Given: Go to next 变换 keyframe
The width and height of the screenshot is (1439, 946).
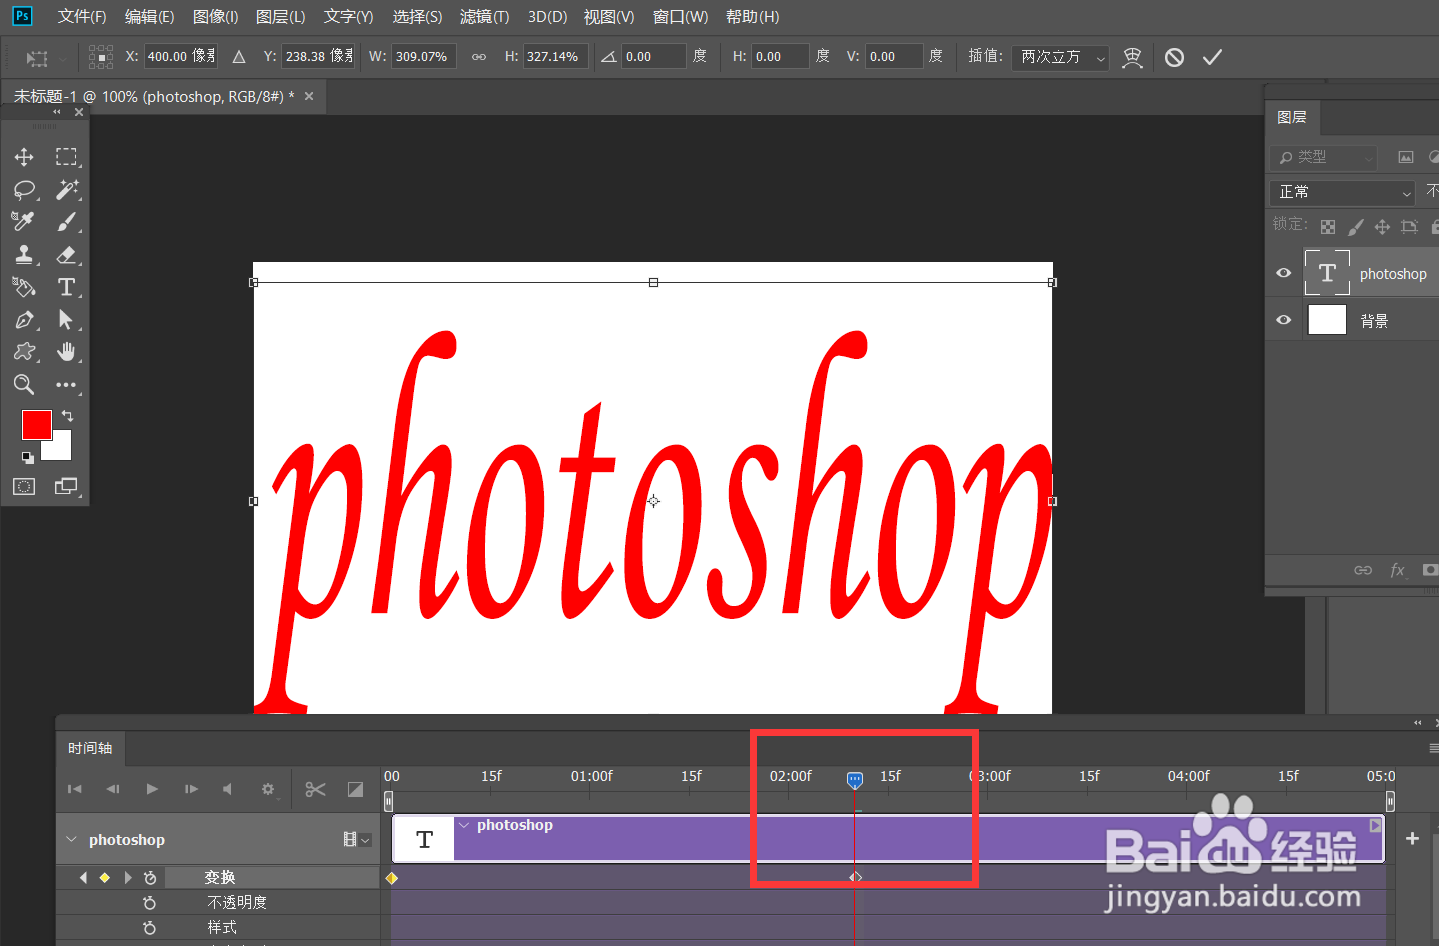Looking at the screenshot, I should 128,877.
